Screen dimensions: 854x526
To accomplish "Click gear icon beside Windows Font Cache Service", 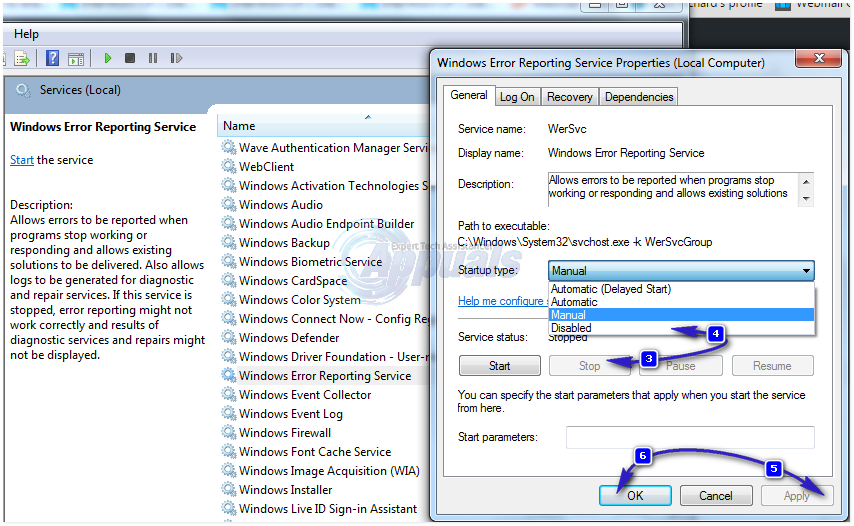I will [x=229, y=451].
